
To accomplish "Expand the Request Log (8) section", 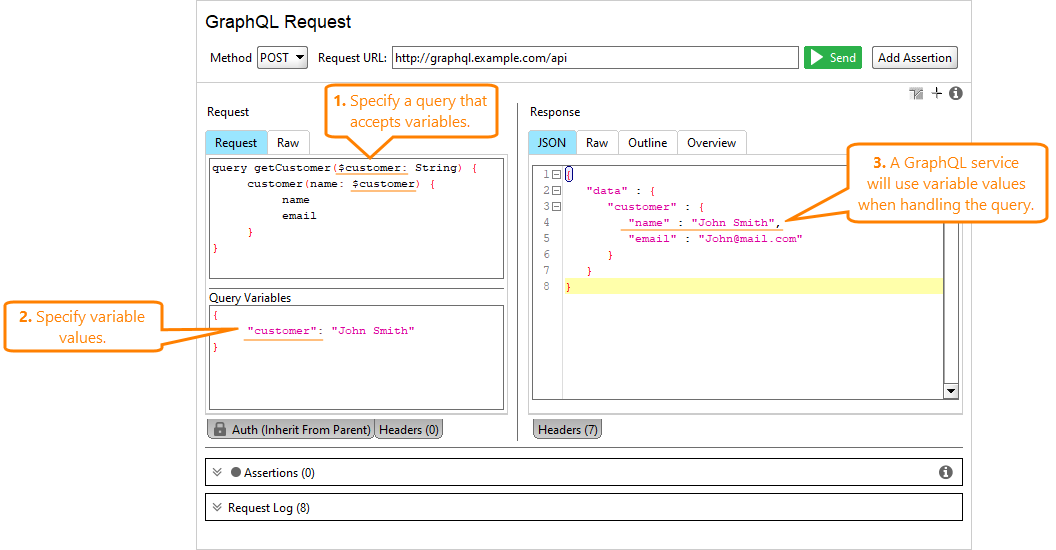I will [x=217, y=507].
